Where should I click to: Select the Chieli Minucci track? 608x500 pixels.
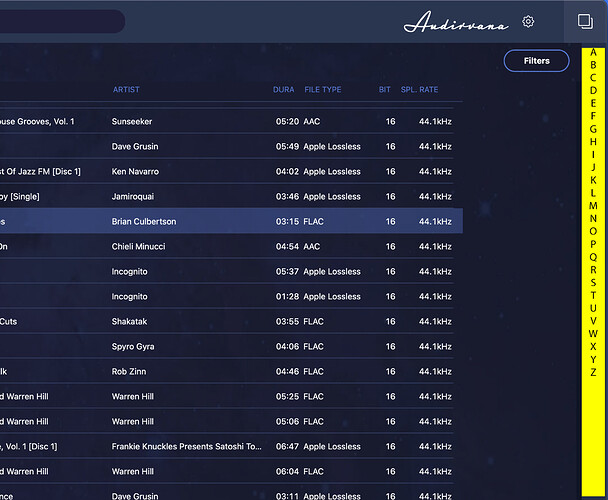pyautogui.click(x=226, y=246)
